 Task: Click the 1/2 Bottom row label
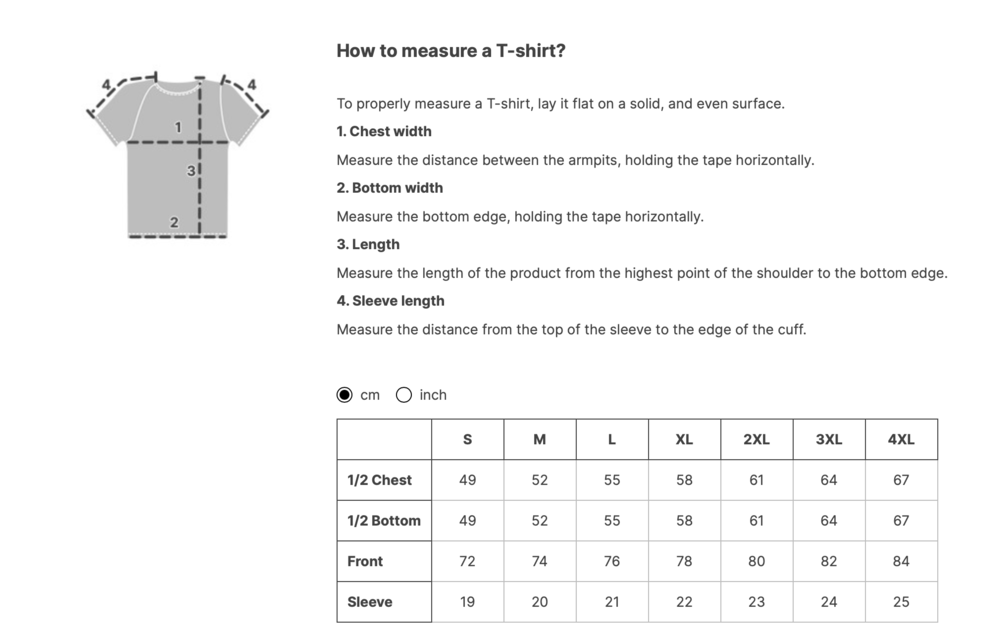[x=384, y=521]
